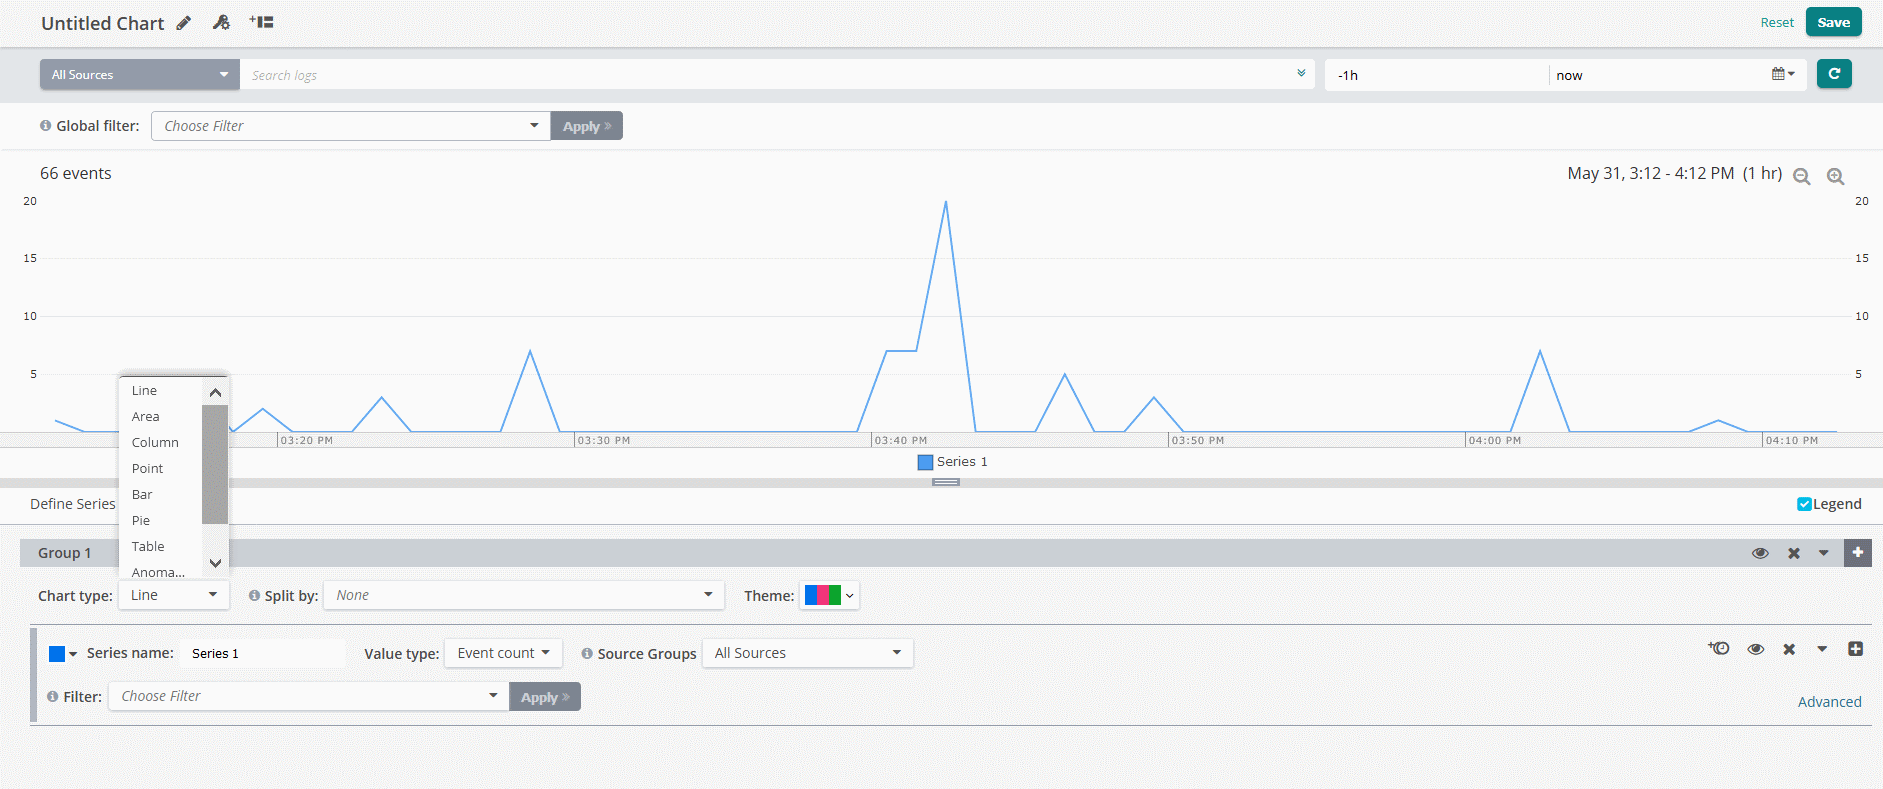The width and height of the screenshot is (1883, 789).
Task: Click the green refresh button
Action: tap(1834, 74)
